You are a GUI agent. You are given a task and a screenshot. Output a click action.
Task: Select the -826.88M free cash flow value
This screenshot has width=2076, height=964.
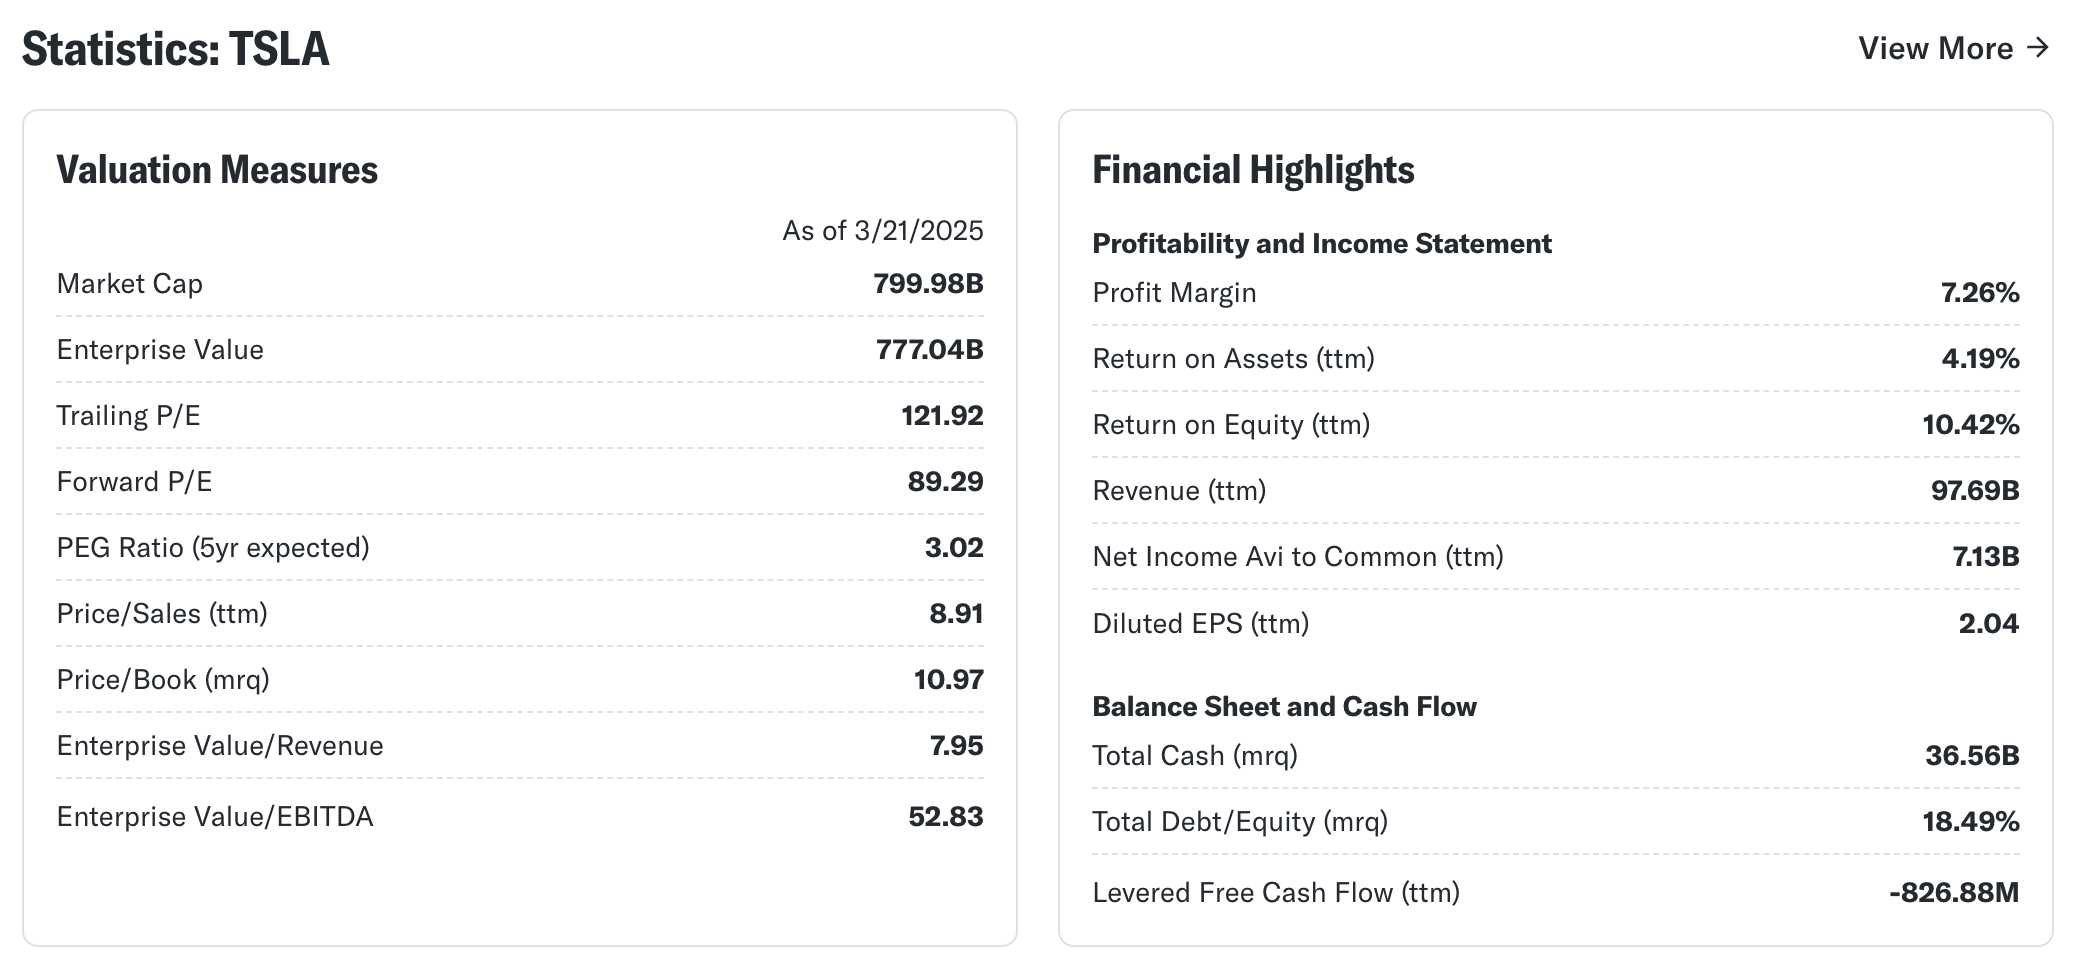[1954, 893]
